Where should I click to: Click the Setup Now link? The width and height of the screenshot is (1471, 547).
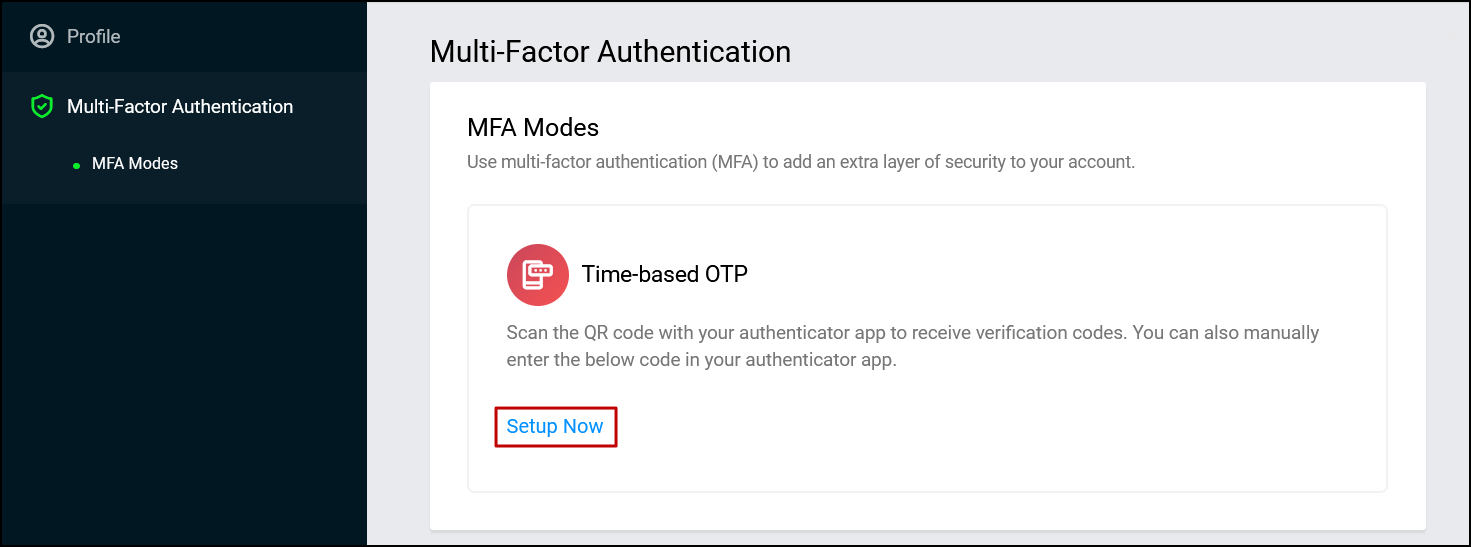pos(555,427)
